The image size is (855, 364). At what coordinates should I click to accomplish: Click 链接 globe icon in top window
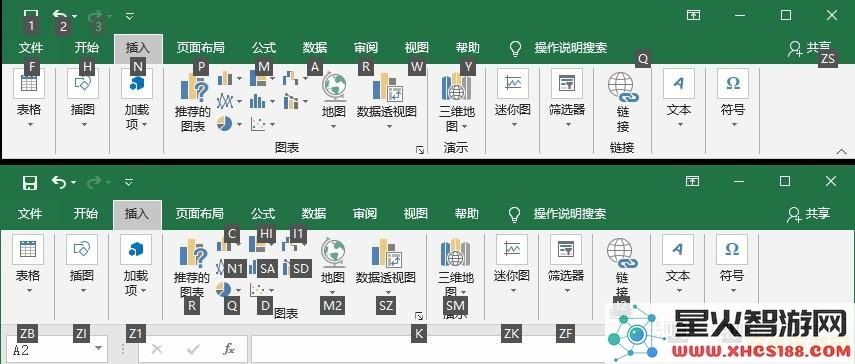point(623,88)
